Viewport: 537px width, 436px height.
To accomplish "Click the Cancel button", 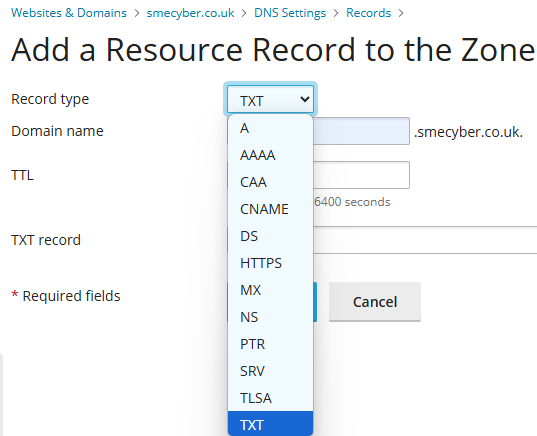I will 375,302.
